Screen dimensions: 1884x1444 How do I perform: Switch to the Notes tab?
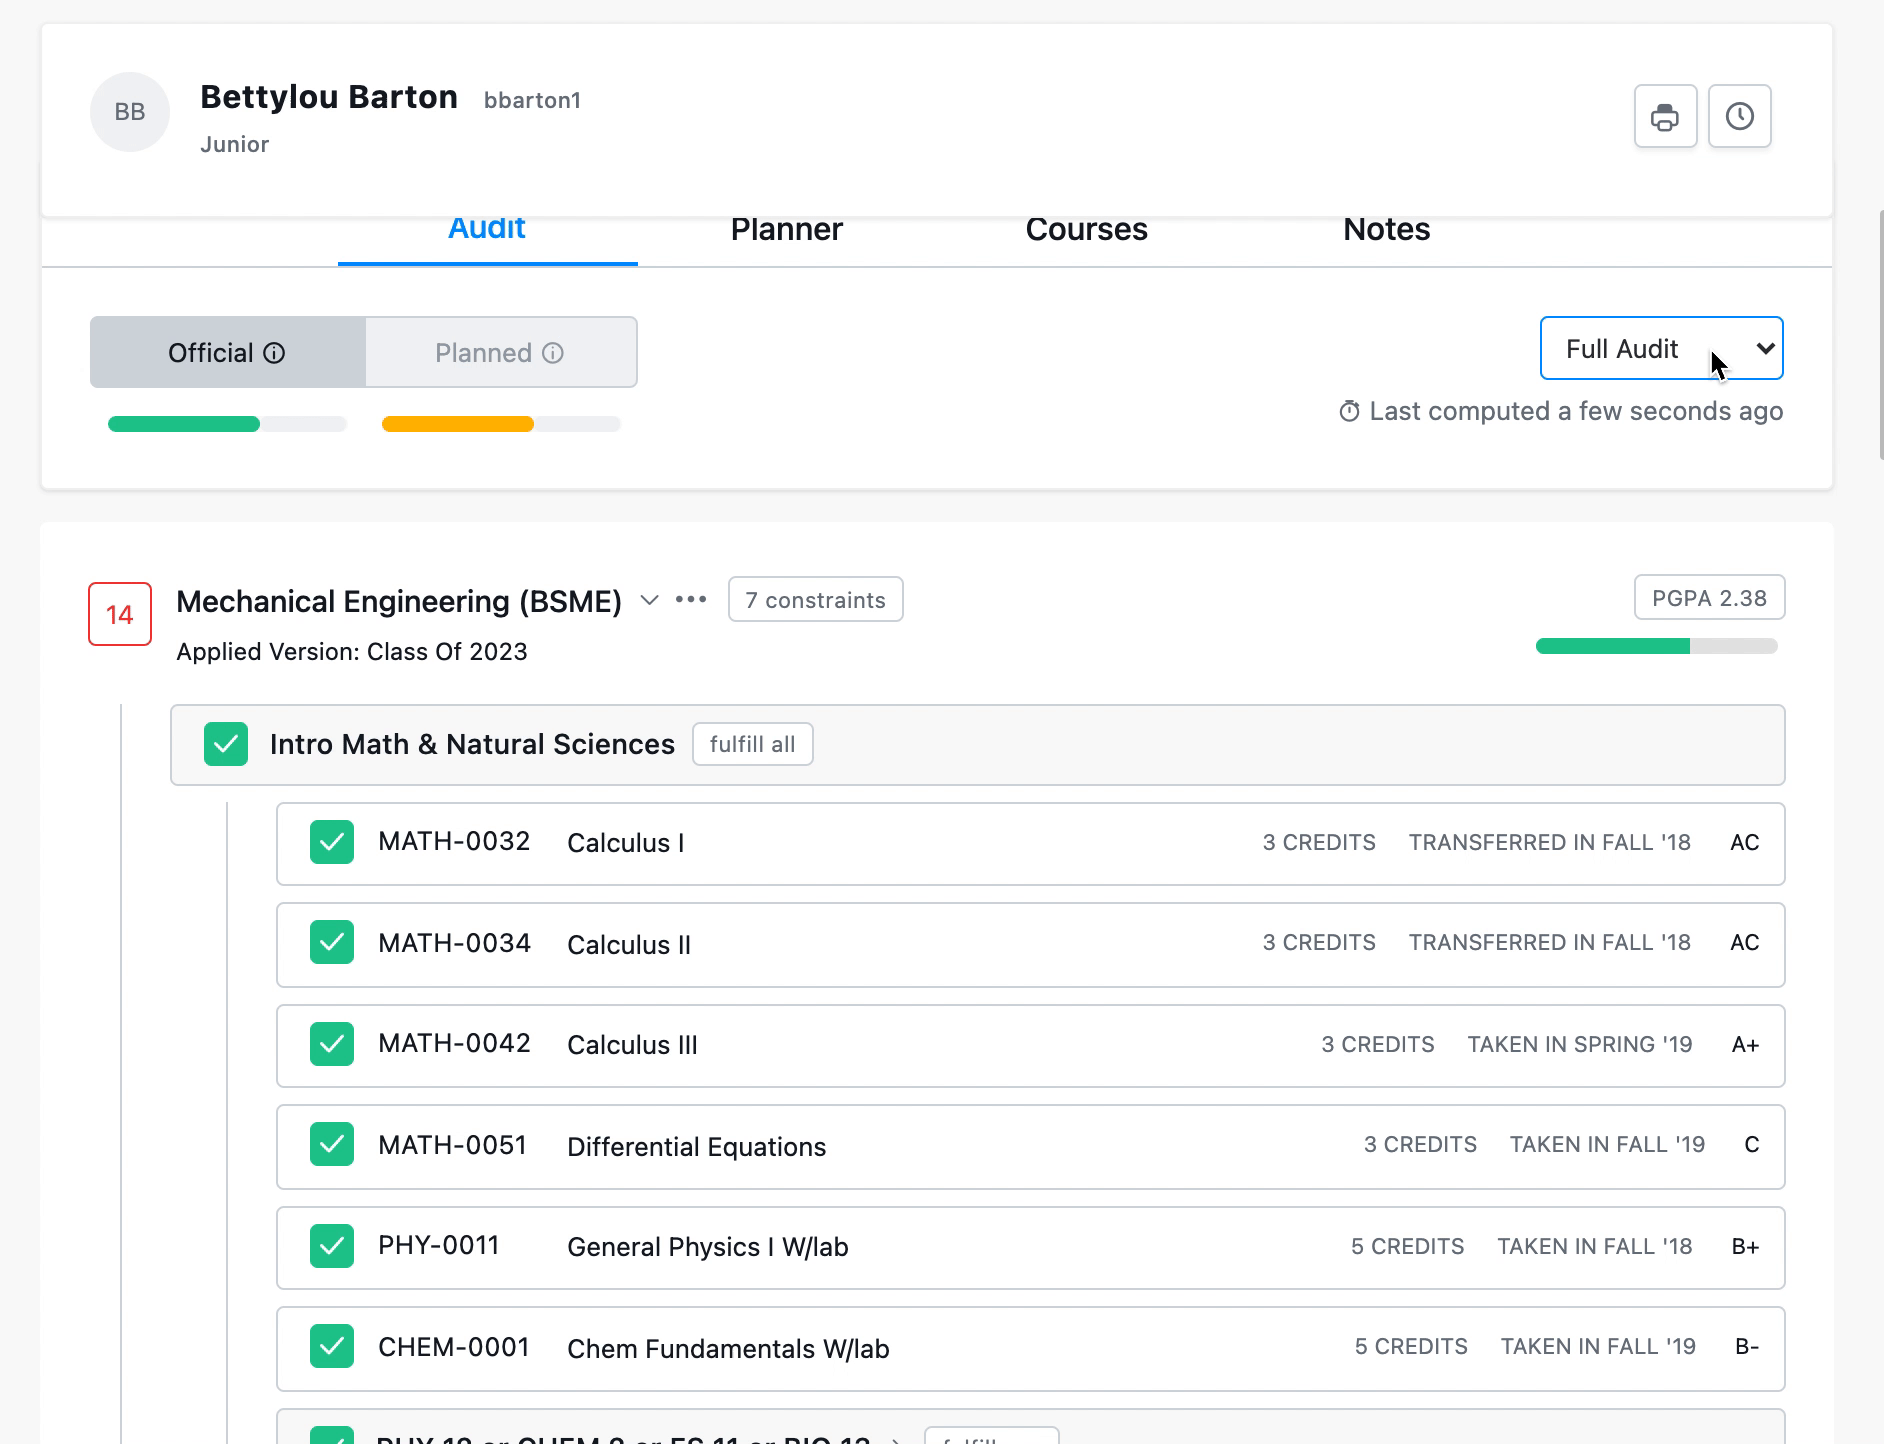coord(1387,229)
